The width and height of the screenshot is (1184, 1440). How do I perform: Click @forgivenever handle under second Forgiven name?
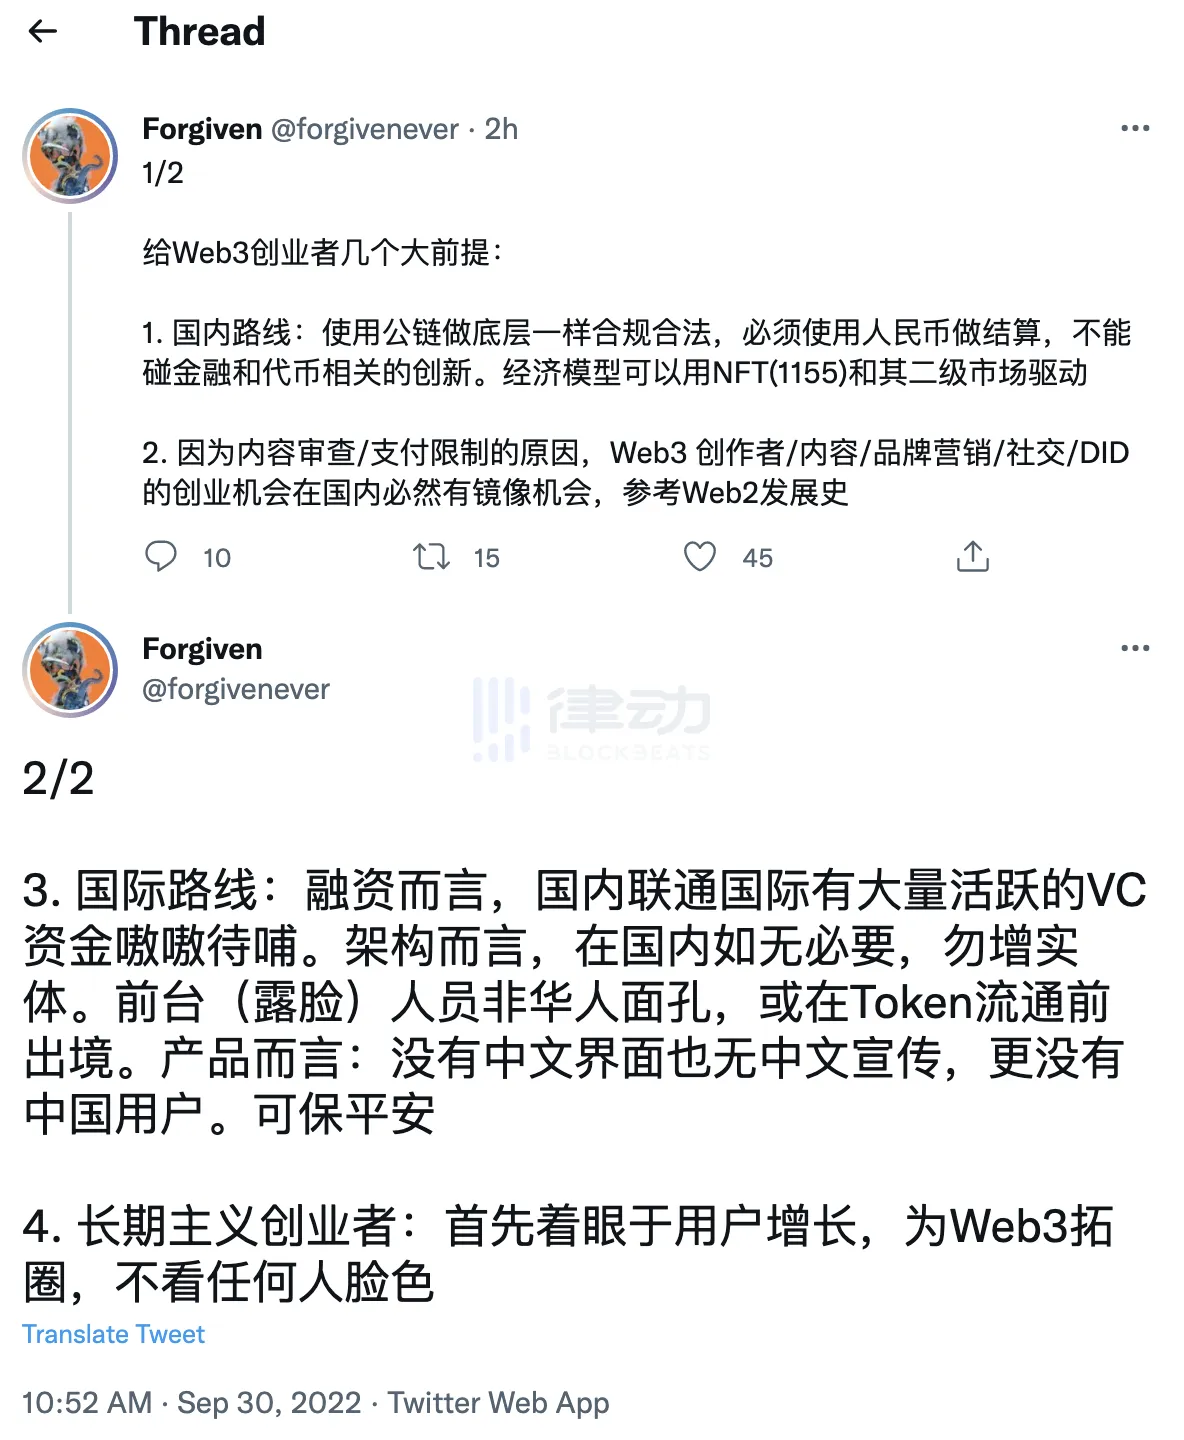coord(236,689)
